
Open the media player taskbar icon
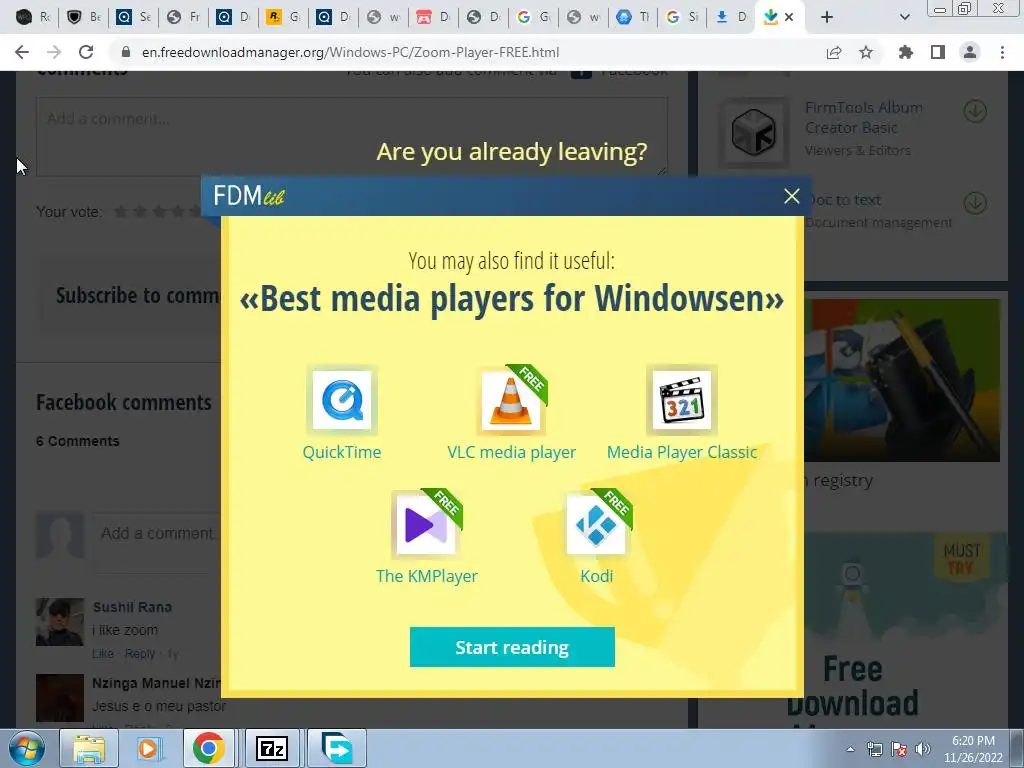coord(148,748)
